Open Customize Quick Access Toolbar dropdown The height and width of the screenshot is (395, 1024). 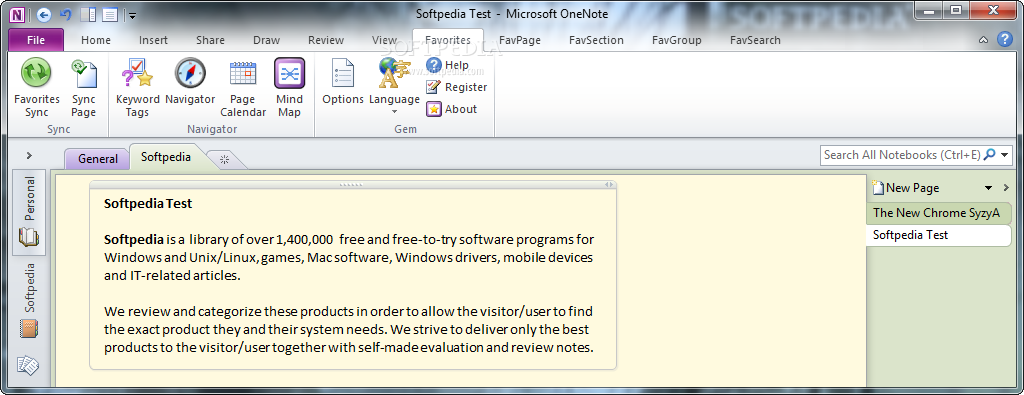tap(132, 15)
